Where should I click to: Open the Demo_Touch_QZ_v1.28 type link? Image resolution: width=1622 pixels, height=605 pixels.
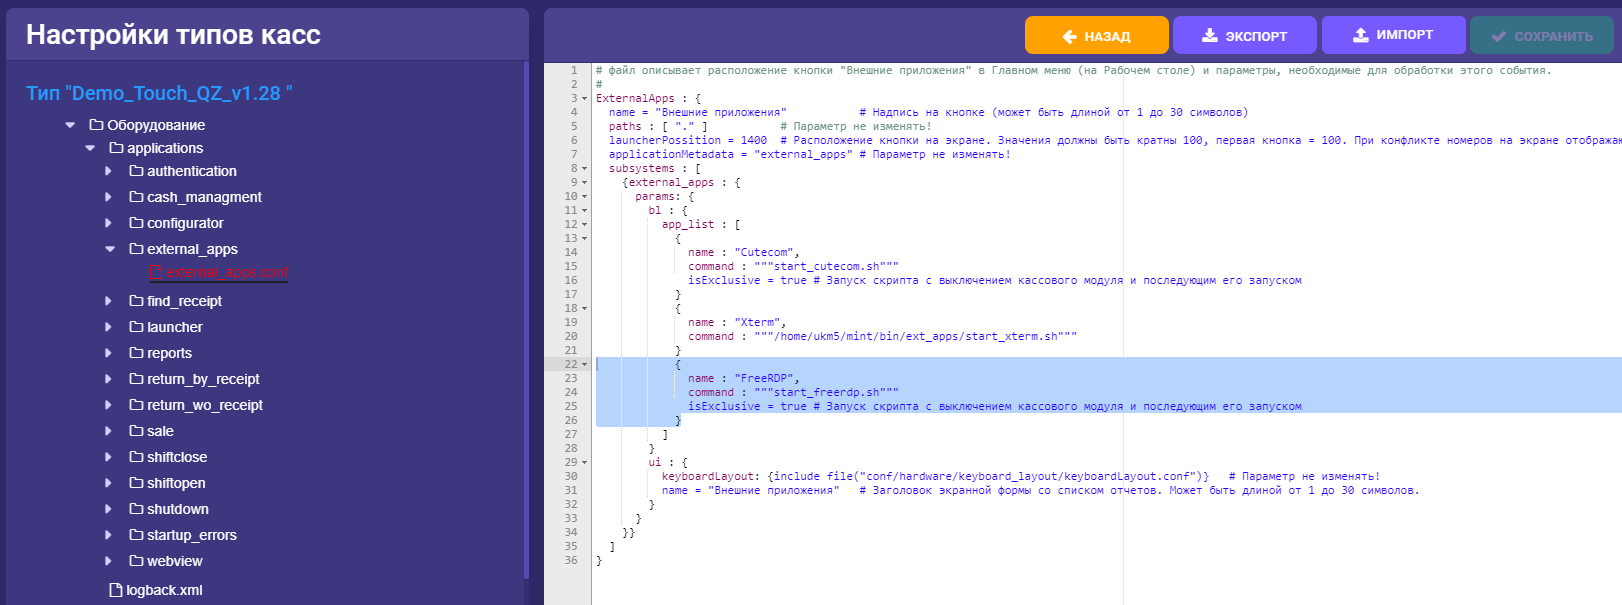coord(159,93)
